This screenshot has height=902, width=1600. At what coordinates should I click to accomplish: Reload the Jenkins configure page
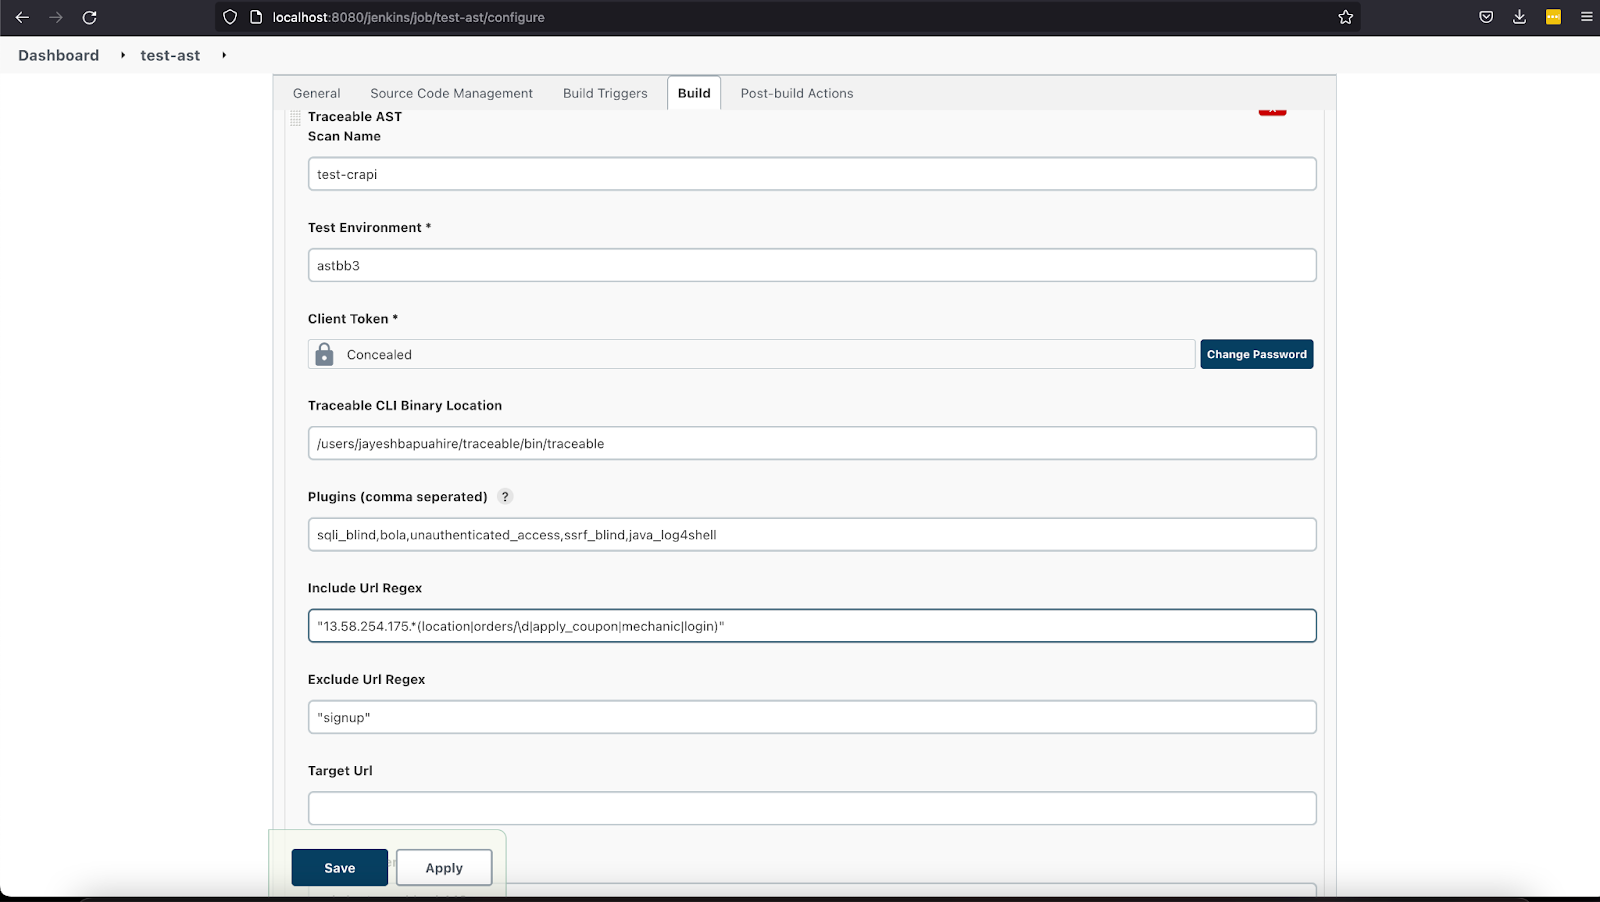point(89,17)
